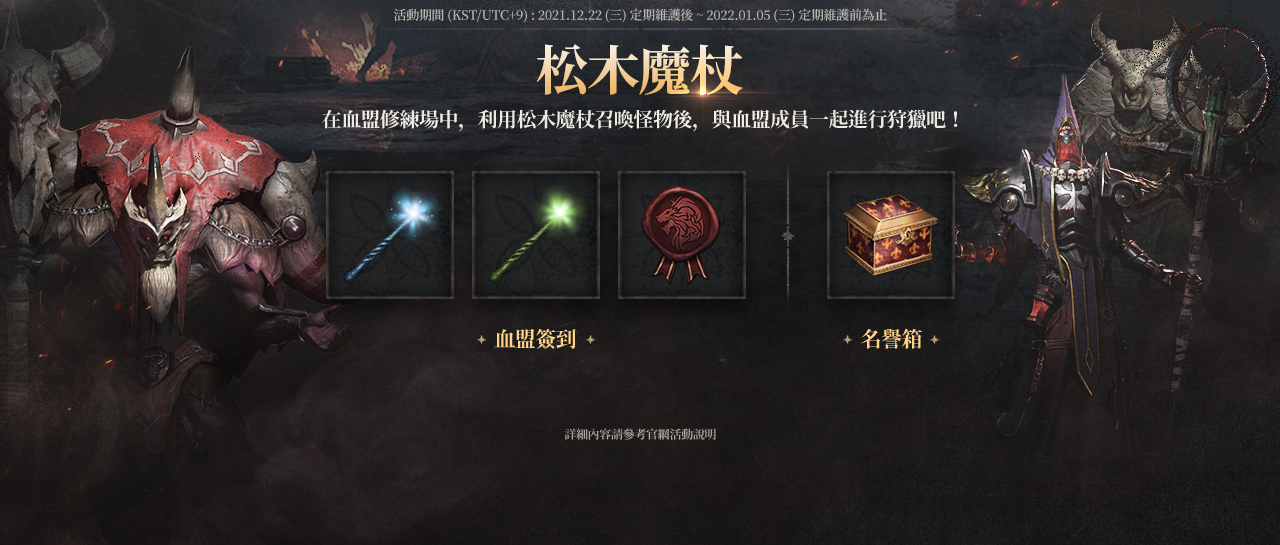Click star ornament right of 血盟簽到
Viewport: 1280px width, 545px height.
coord(591,340)
